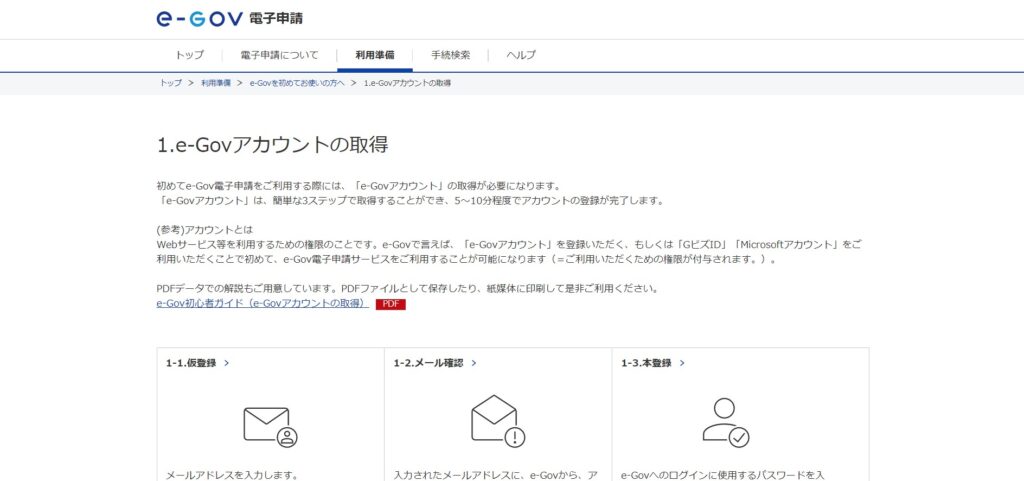Open e-Govを初めてお使いの方へ breadcrumb link
Viewport: 1024px width, 481px height.
296,84
